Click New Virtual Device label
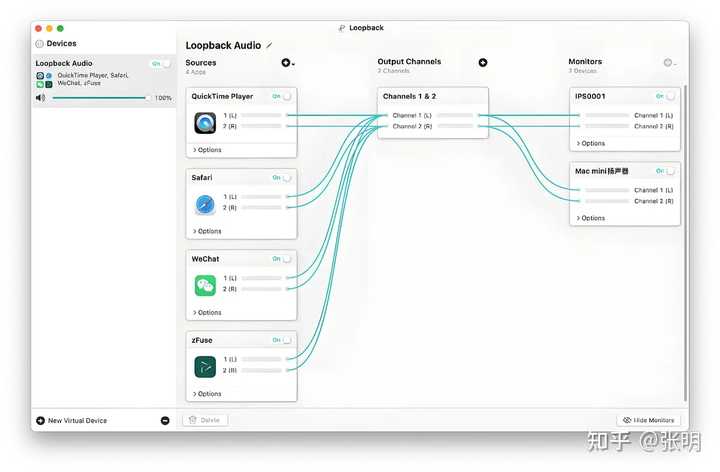This screenshot has width=720, height=472. pyautogui.click(x=77, y=421)
